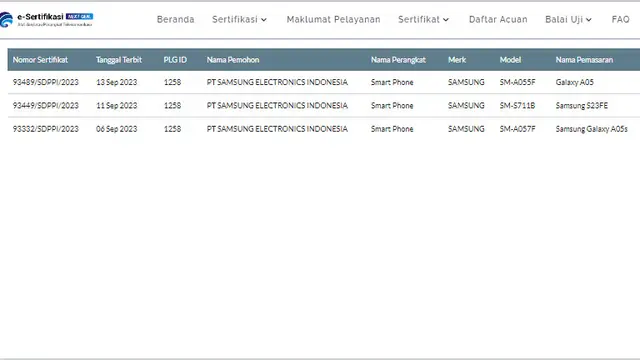Click the e-Sertifikasi logo
640x360 pixels.
click(x=47, y=19)
